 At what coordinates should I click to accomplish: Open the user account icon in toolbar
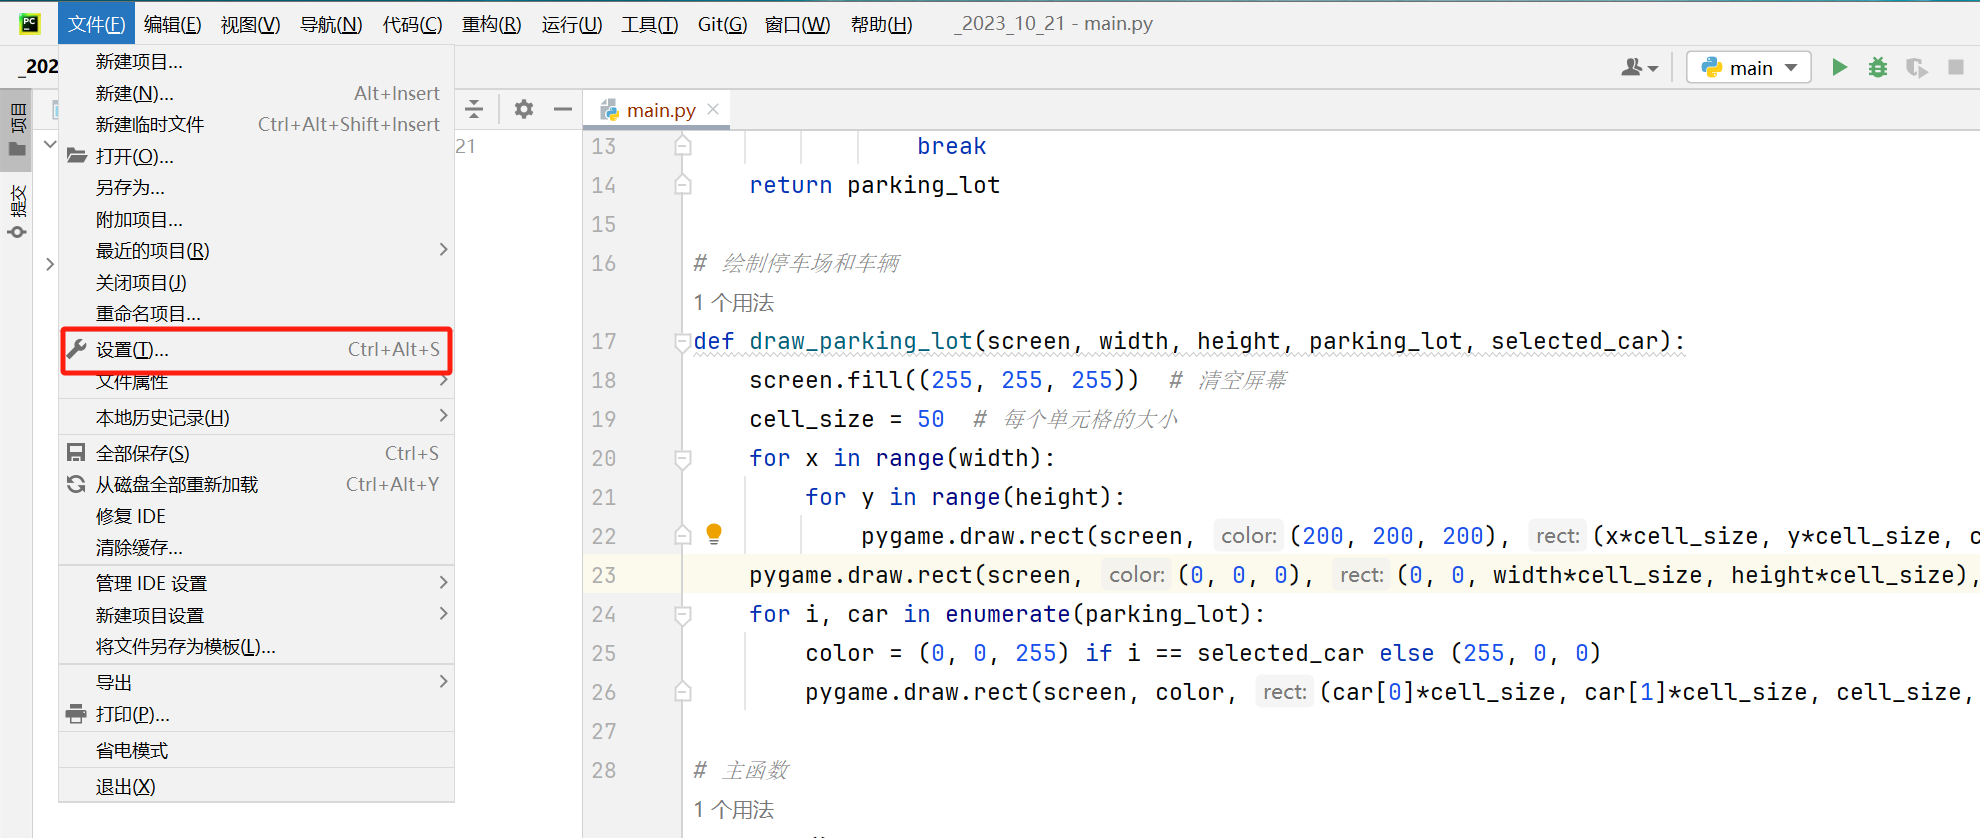click(1638, 67)
